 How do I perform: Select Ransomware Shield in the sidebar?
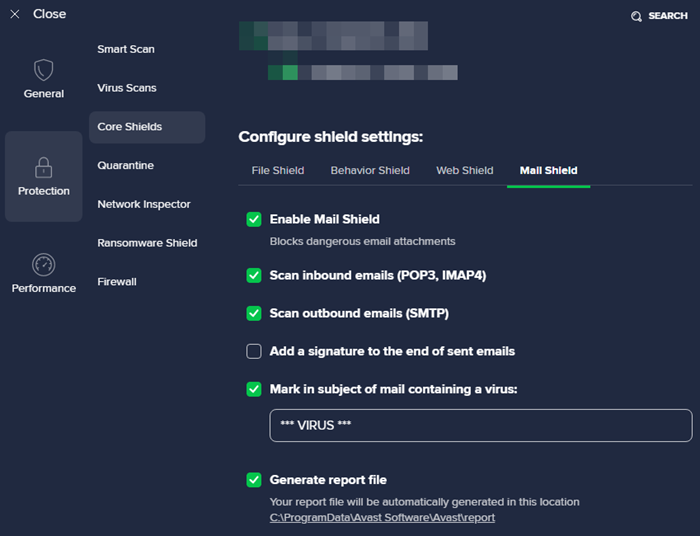(x=147, y=243)
